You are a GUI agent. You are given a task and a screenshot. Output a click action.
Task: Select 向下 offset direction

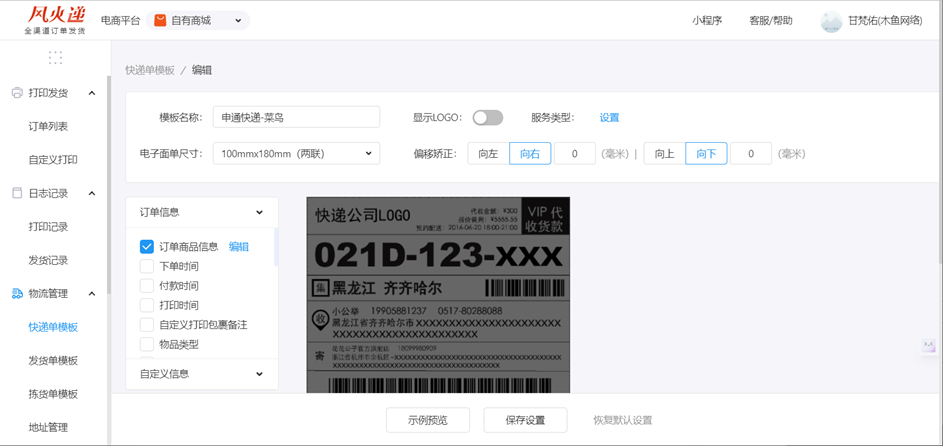tap(706, 154)
